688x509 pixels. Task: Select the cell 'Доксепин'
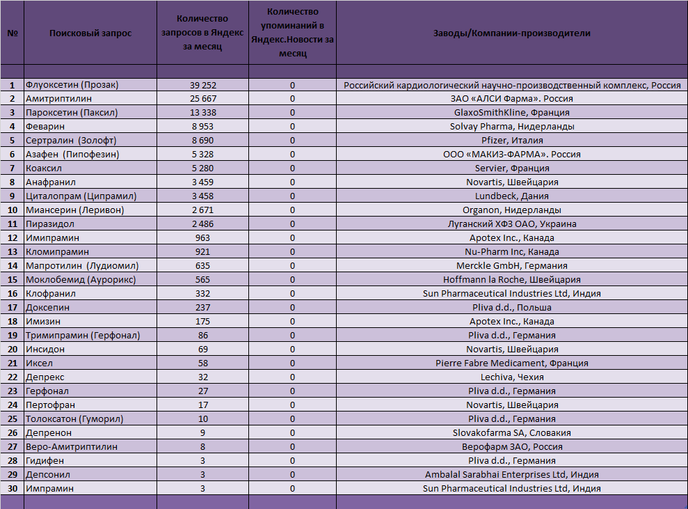pos(90,308)
